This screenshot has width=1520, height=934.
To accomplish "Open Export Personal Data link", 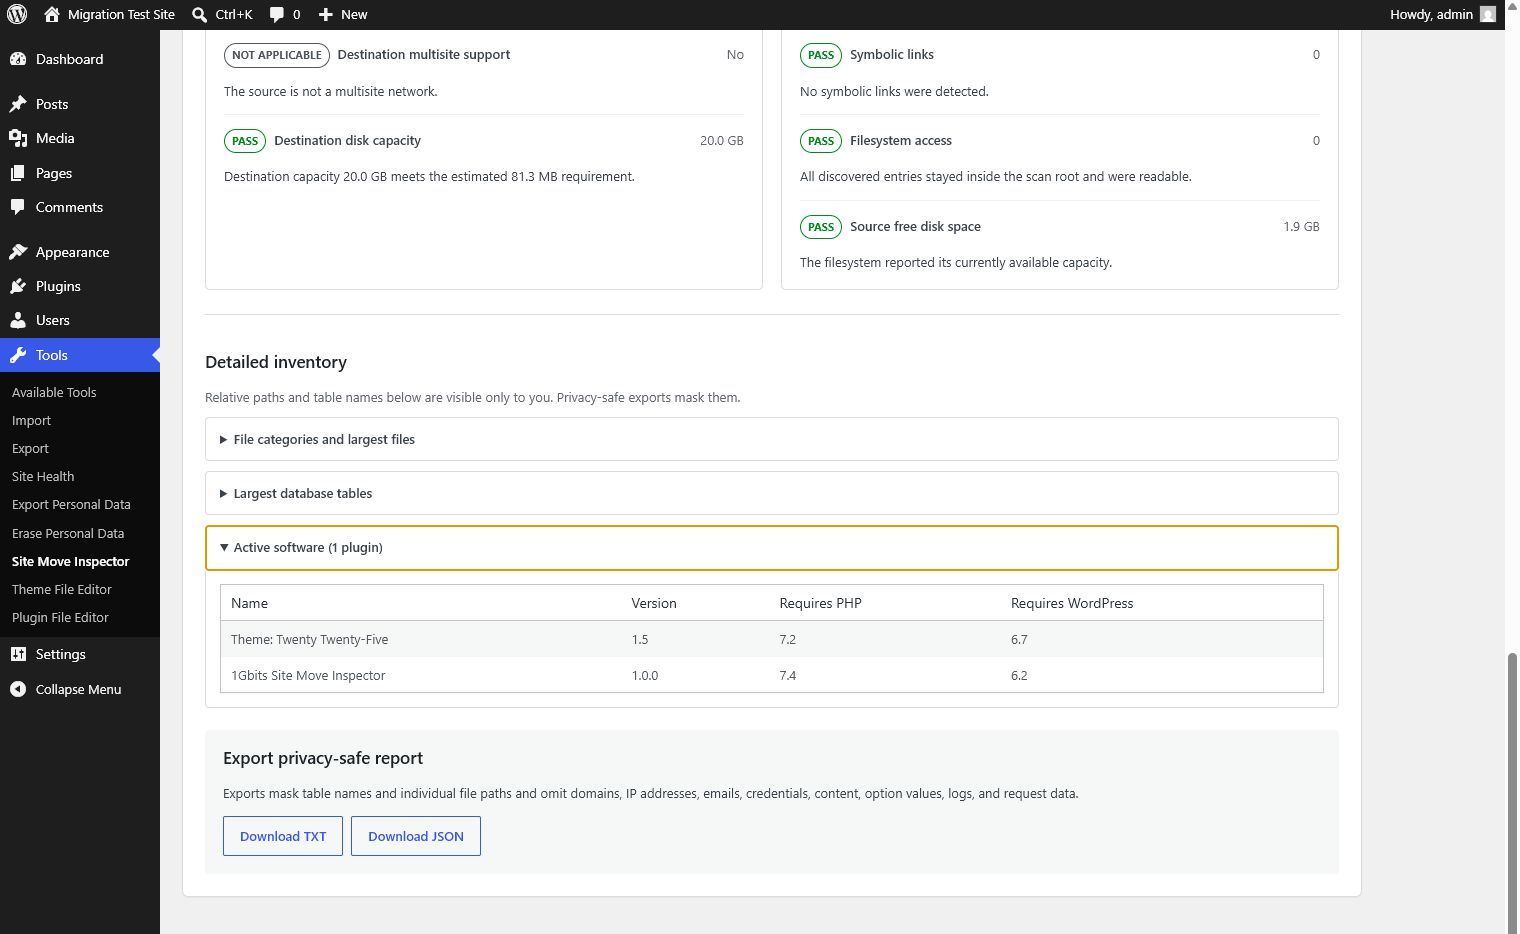I will click(71, 504).
